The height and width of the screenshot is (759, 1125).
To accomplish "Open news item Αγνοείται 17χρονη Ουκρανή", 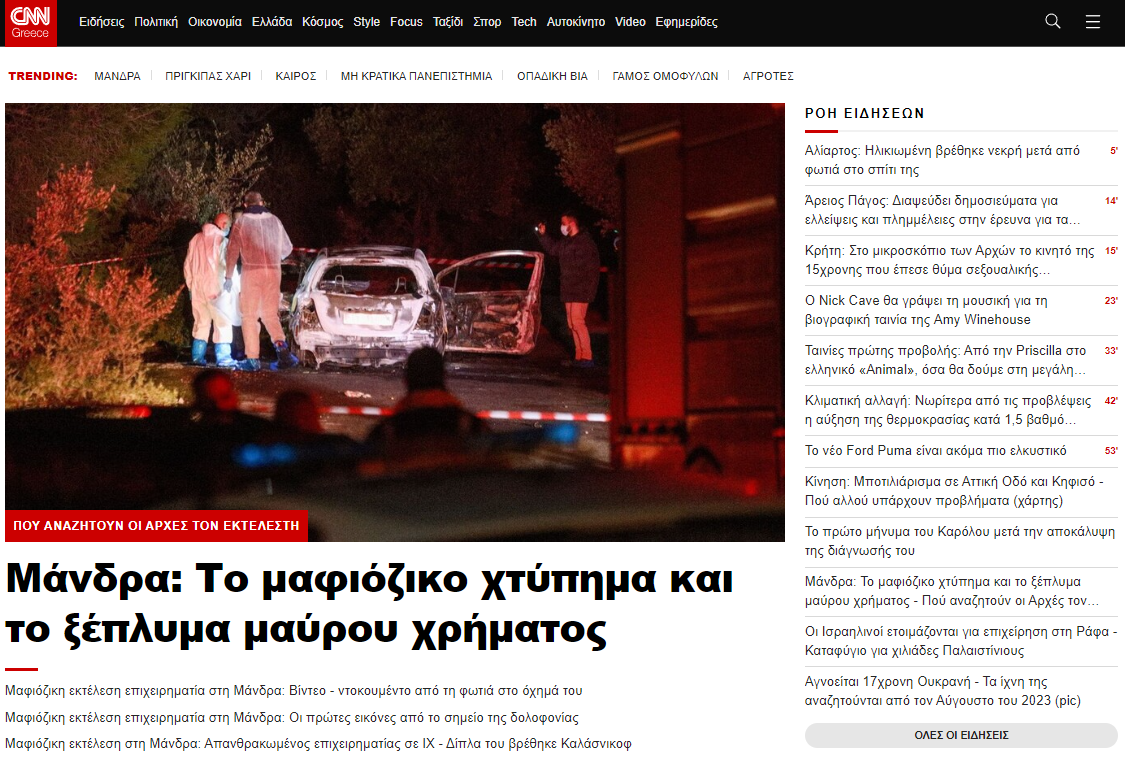I will click(943, 691).
